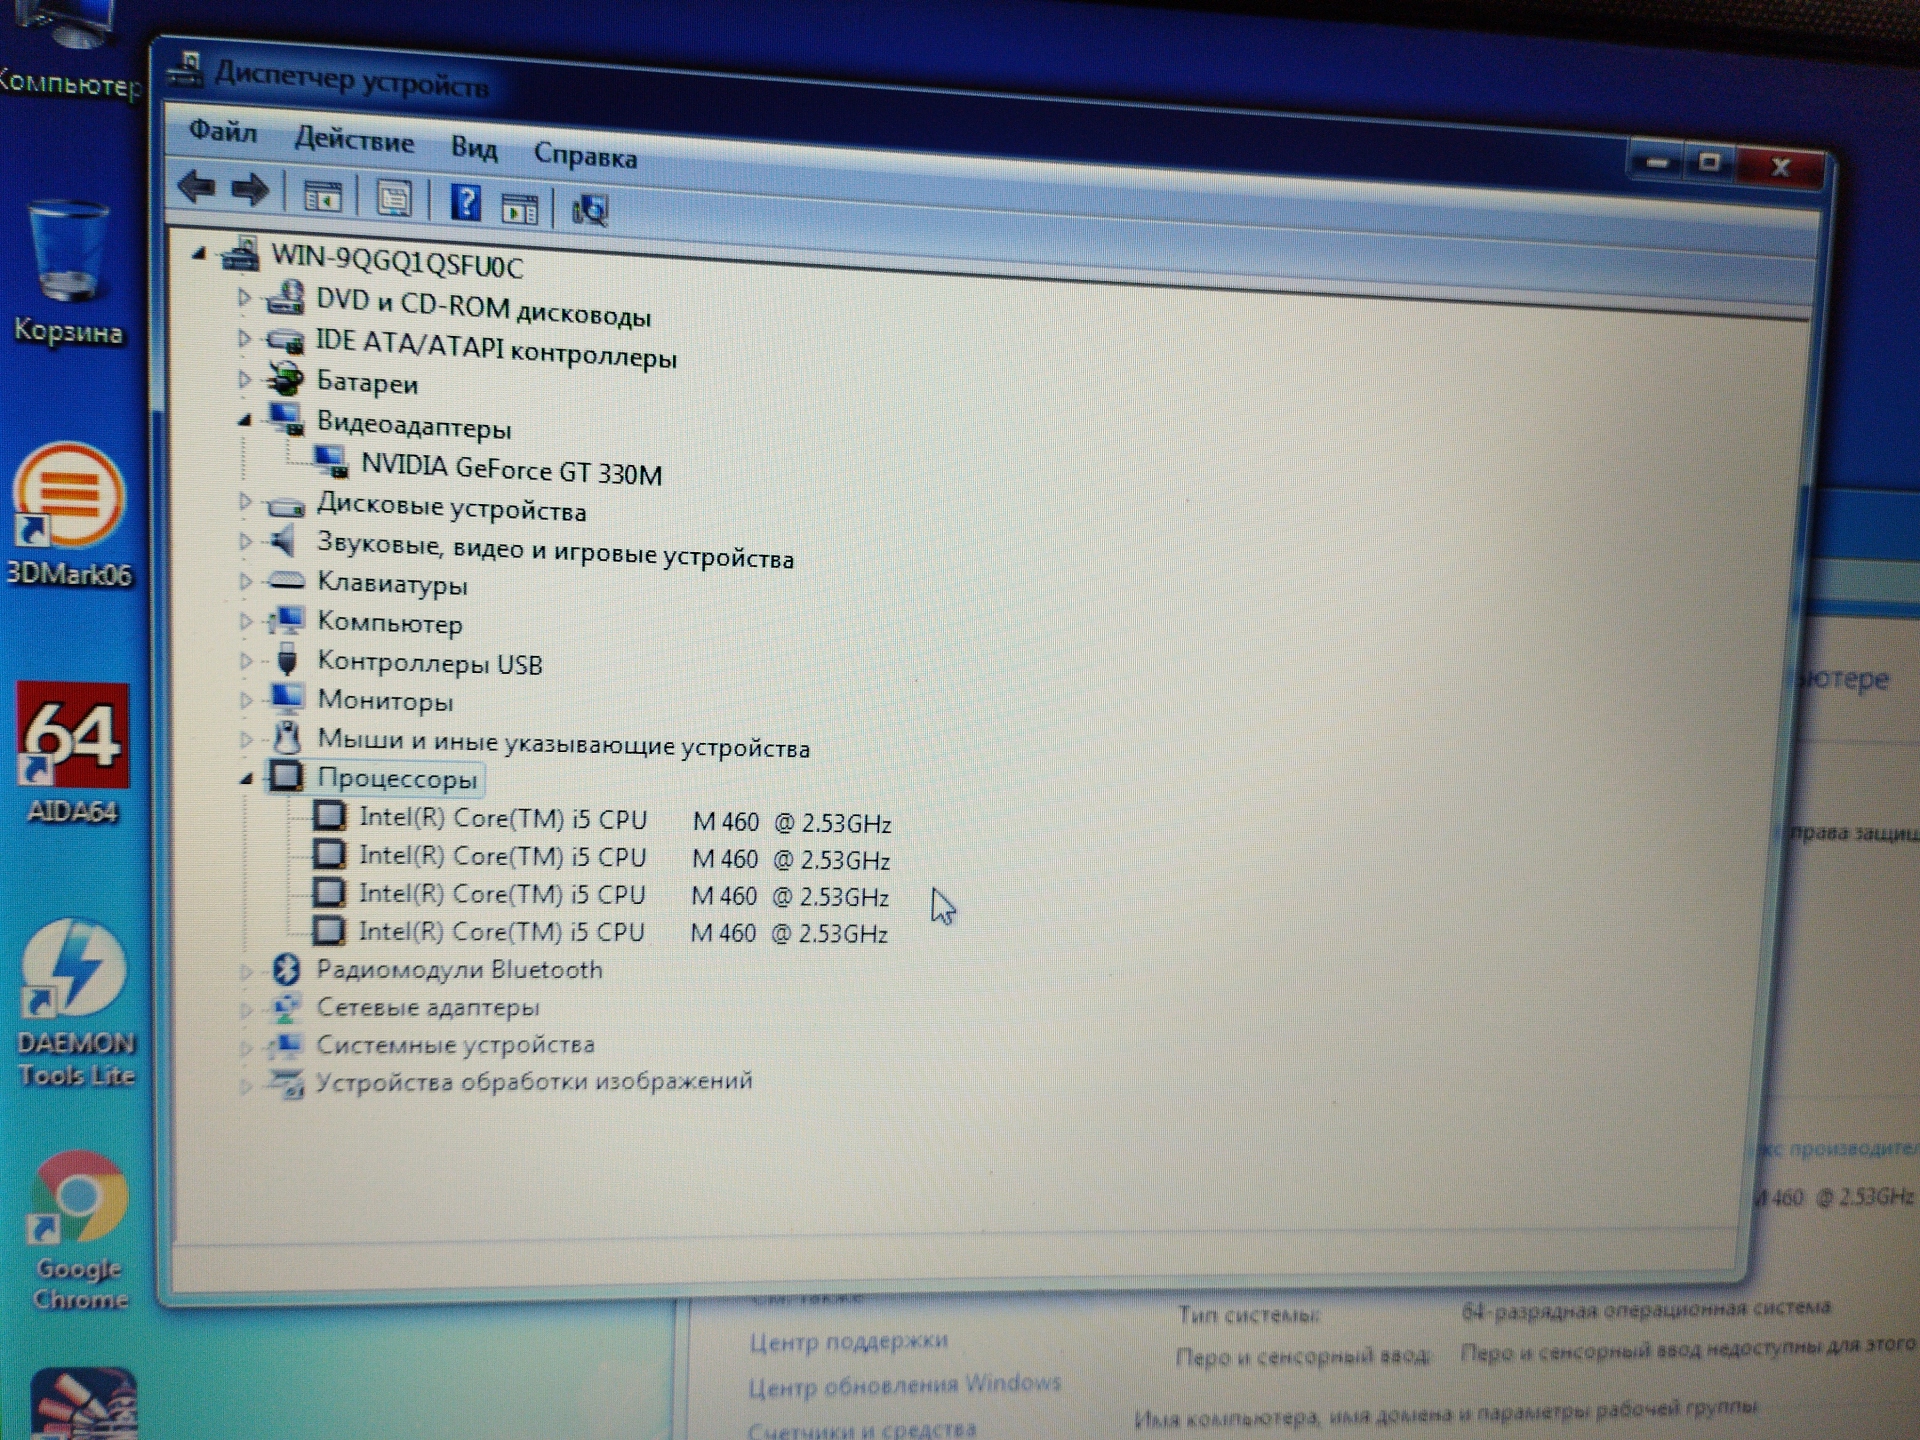Click the Системные устройства icon
Screen dimensions: 1920x1440
tap(286, 1046)
